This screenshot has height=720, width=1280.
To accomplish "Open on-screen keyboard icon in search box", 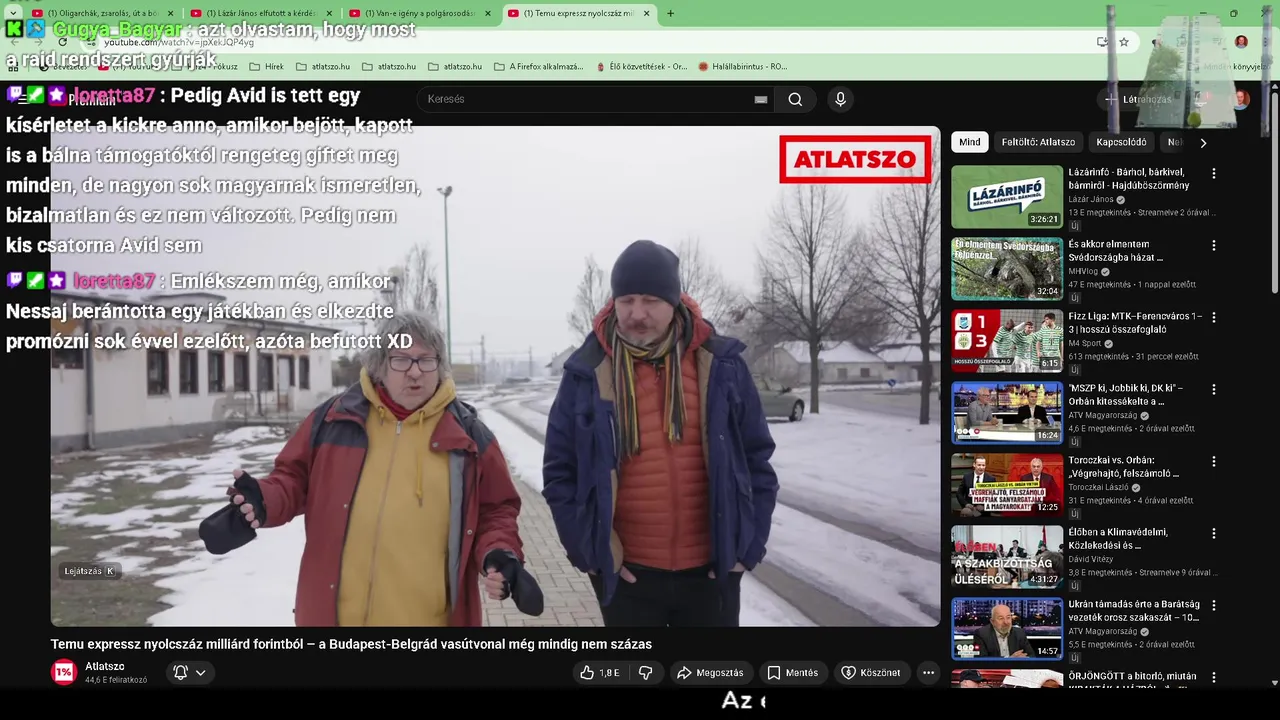I will point(761,99).
